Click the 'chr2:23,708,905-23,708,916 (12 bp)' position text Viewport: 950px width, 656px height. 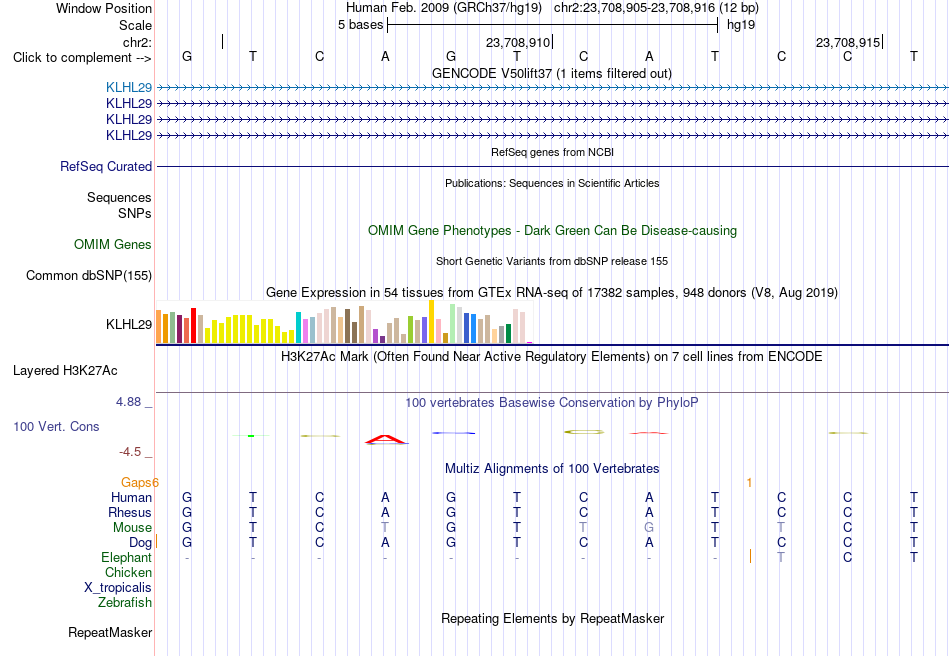[656, 8]
